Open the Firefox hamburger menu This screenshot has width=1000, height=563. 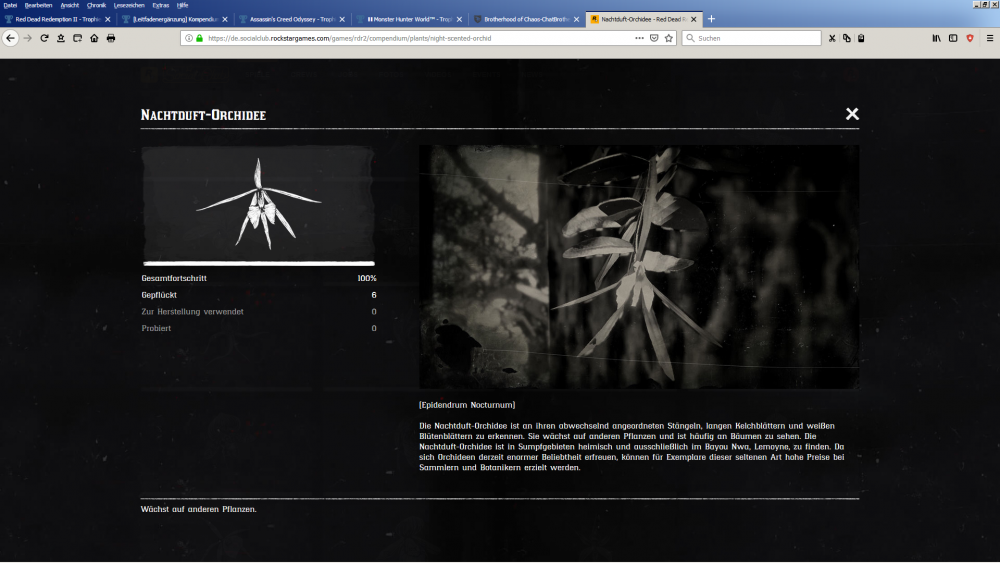[989, 38]
